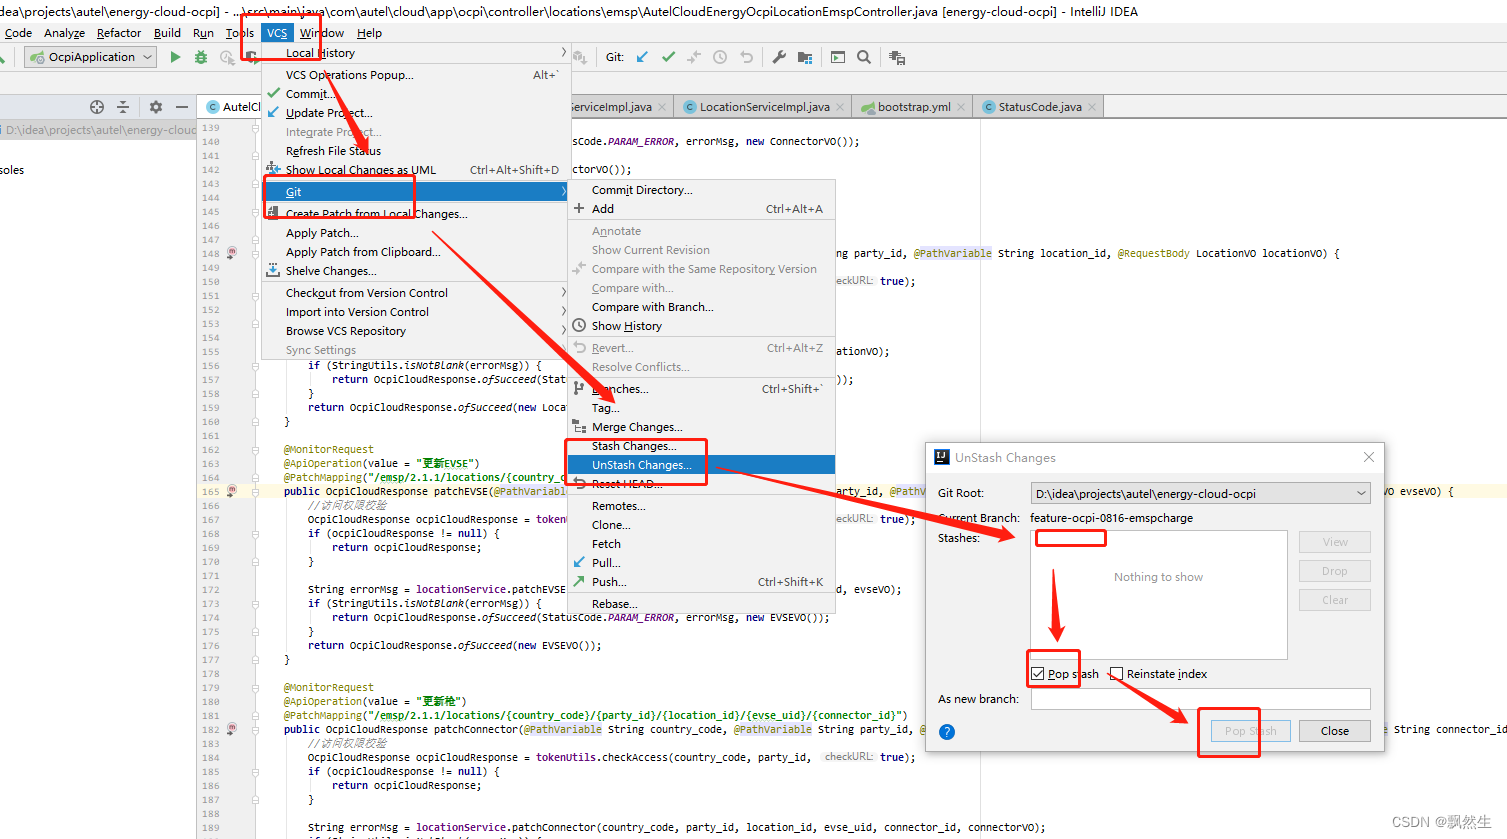Viewport: 1507px width, 839px height.
Task: Open the Refactor menu
Action: 119,33
